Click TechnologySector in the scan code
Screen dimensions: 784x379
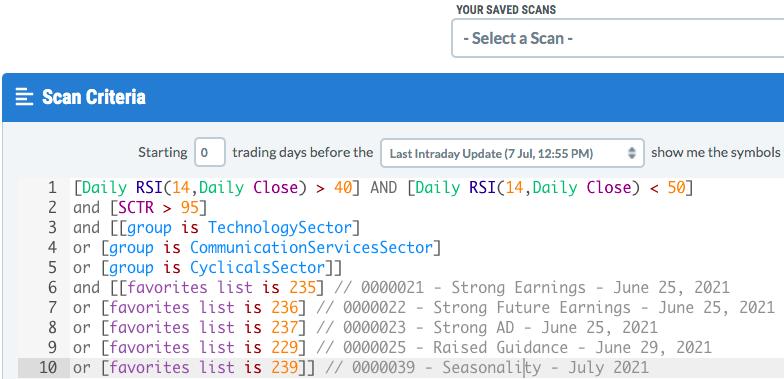click(280, 228)
